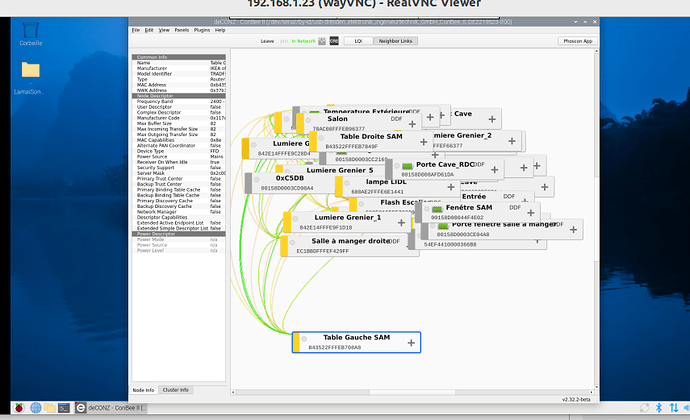Screen dimensions: 690x420
Task: Select the deCONZ ConBee II taskbar entry
Action: [x=111, y=408]
